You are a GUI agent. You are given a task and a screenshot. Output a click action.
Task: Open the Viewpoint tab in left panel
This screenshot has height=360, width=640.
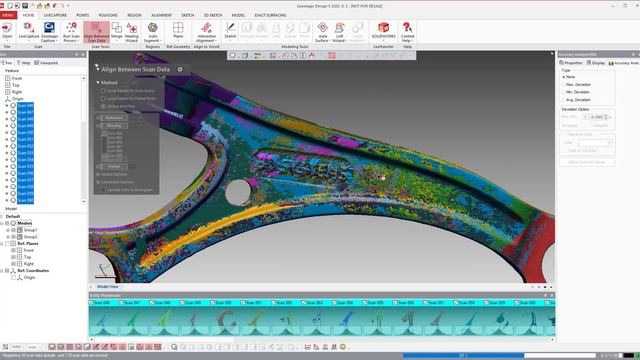[x=46, y=63]
